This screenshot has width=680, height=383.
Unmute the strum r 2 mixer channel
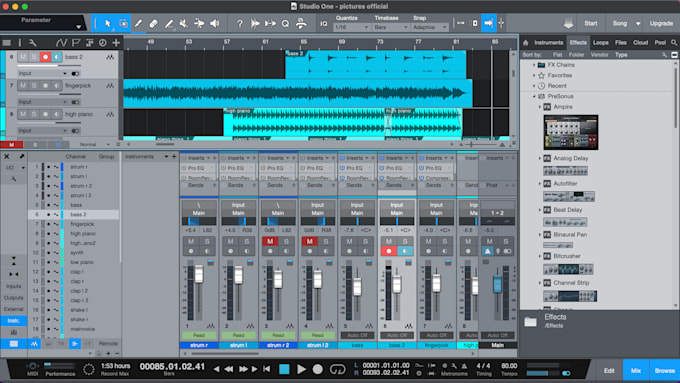click(x=270, y=241)
